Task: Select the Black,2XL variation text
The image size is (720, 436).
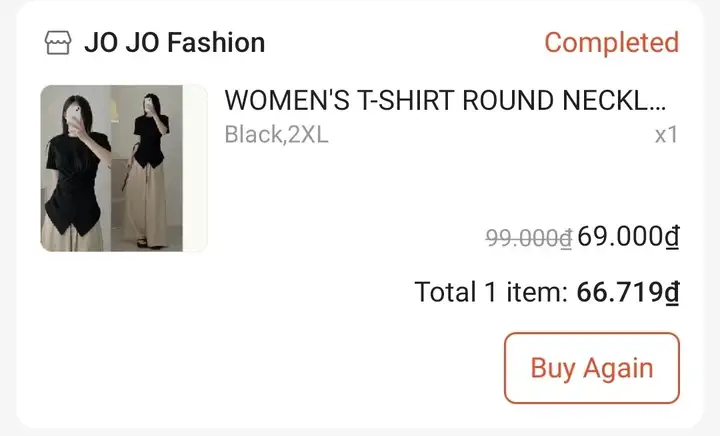Action: (x=276, y=135)
